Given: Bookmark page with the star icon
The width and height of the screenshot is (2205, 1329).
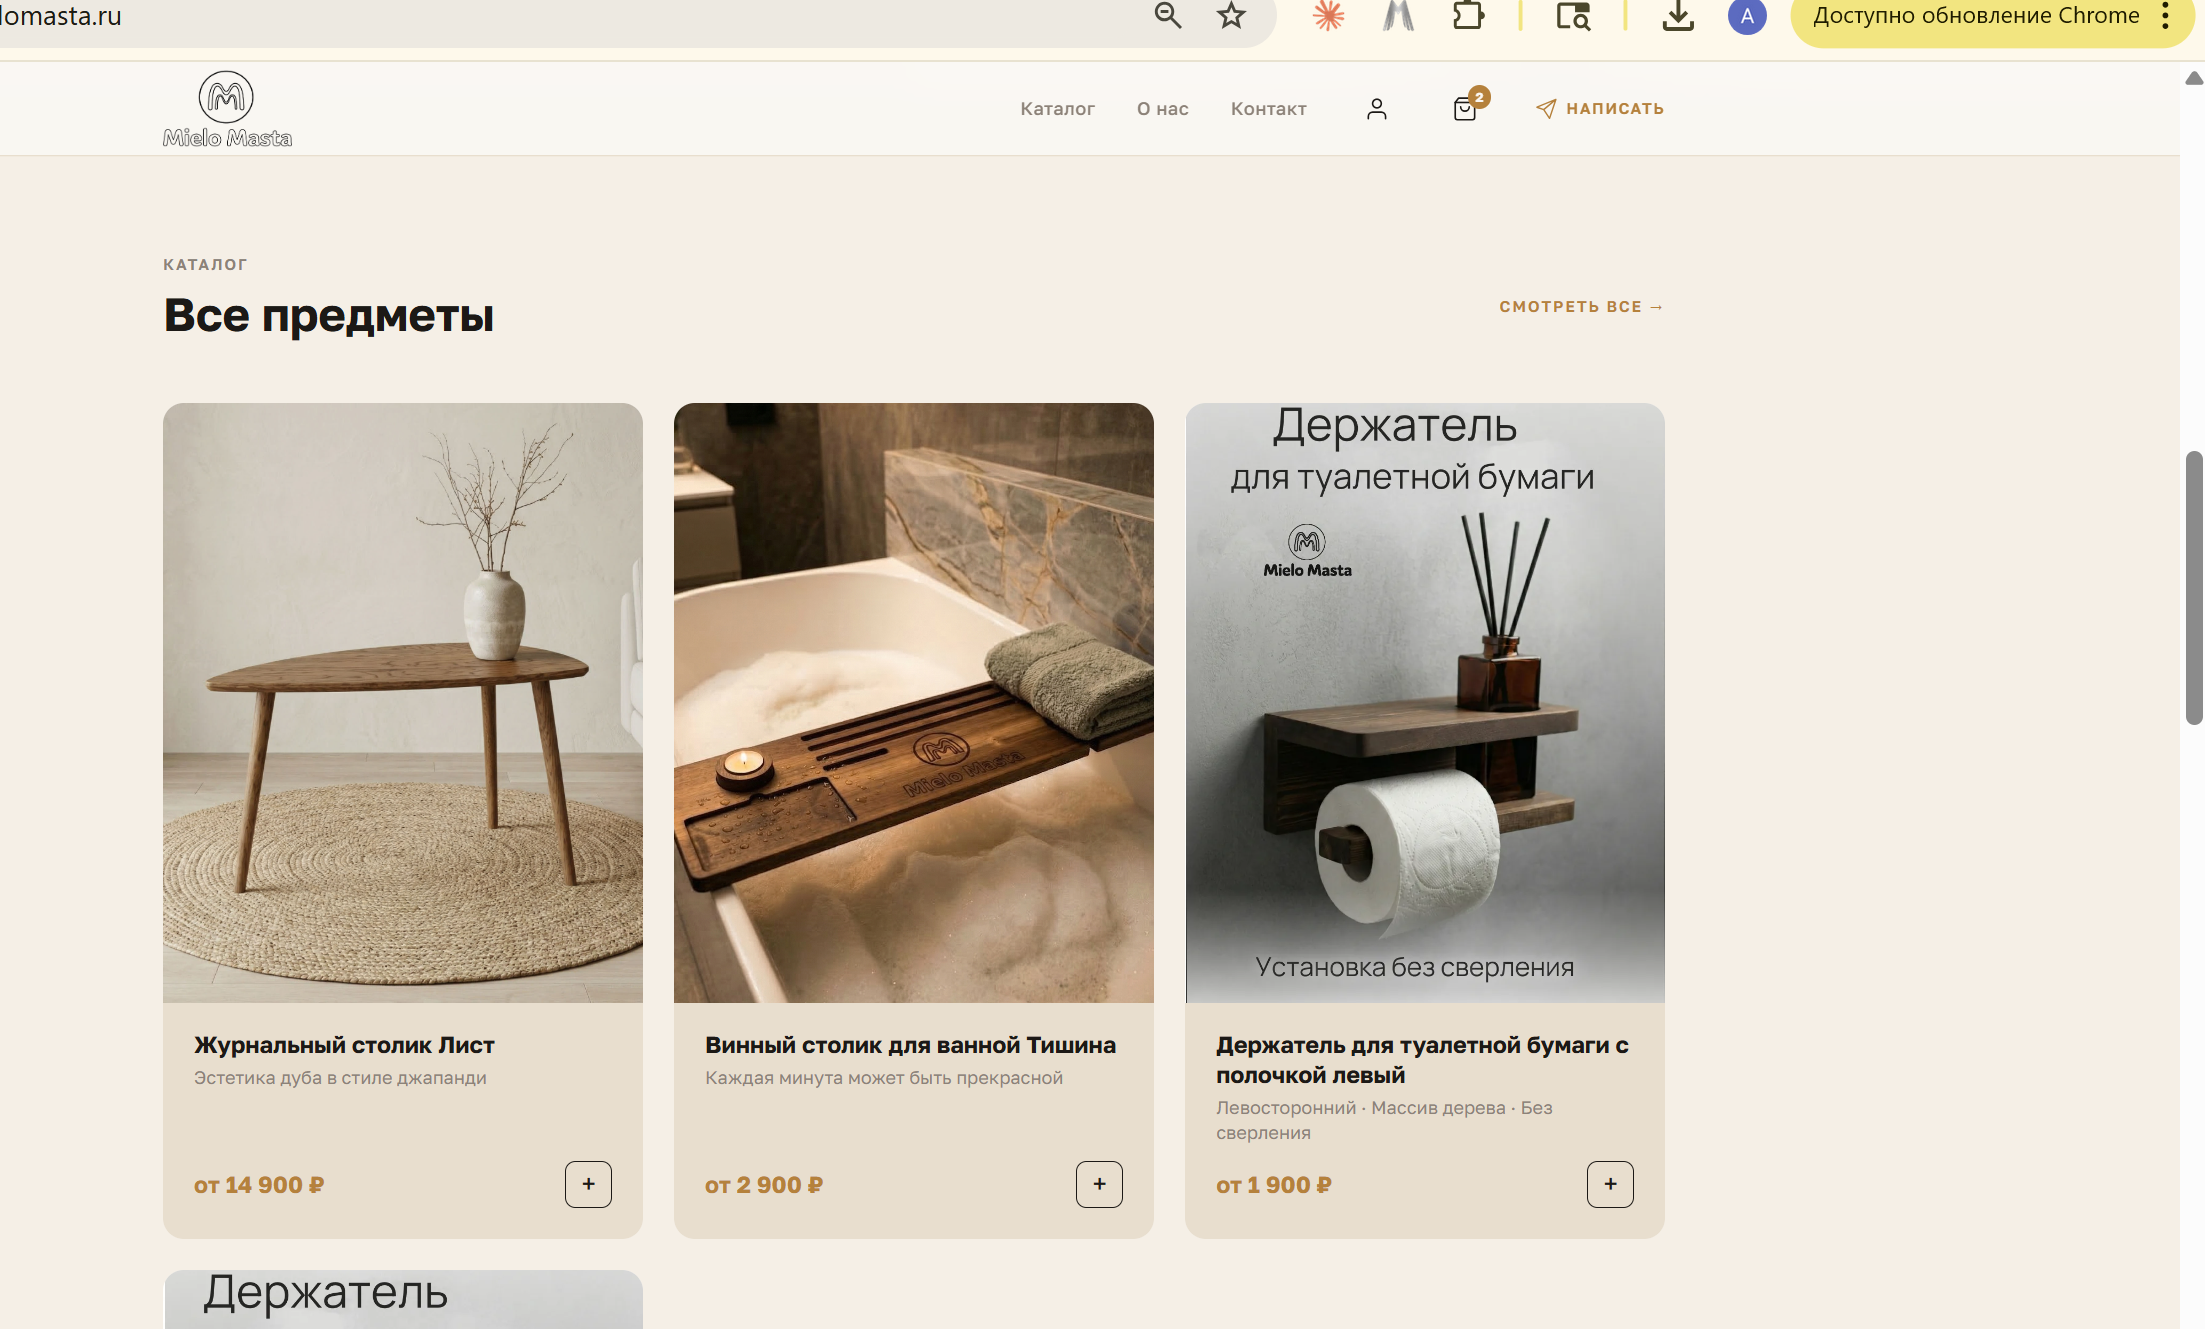Looking at the screenshot, I should coord(1231,16).
